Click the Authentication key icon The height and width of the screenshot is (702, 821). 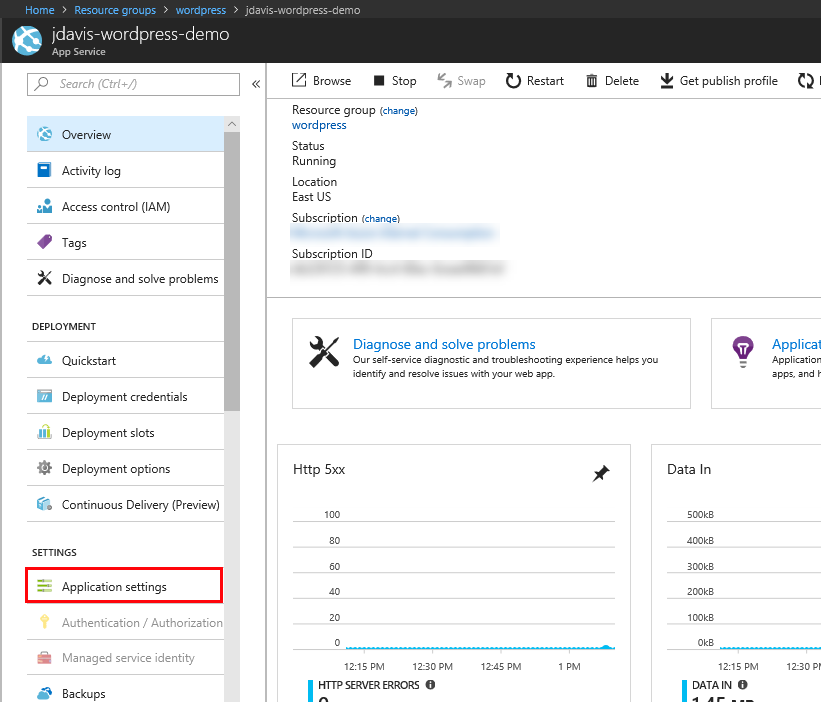45,621
